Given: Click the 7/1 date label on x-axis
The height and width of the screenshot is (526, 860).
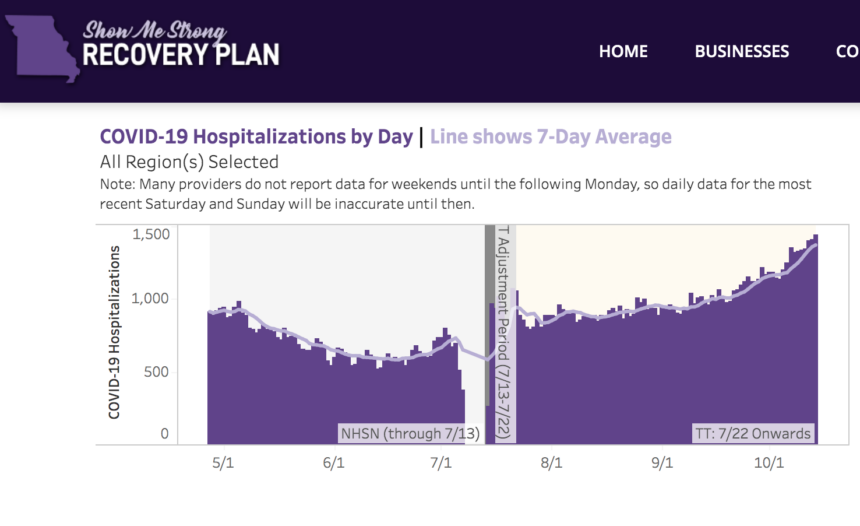Looking at the screenshot, I should click(441, 463).
